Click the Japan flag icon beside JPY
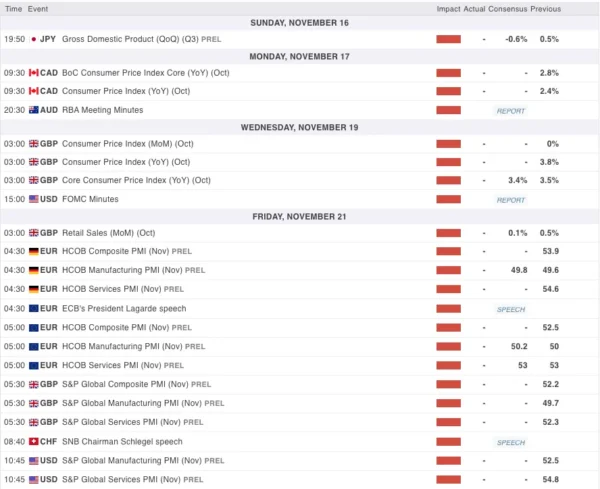600x489 pixels. coord(33,39)
